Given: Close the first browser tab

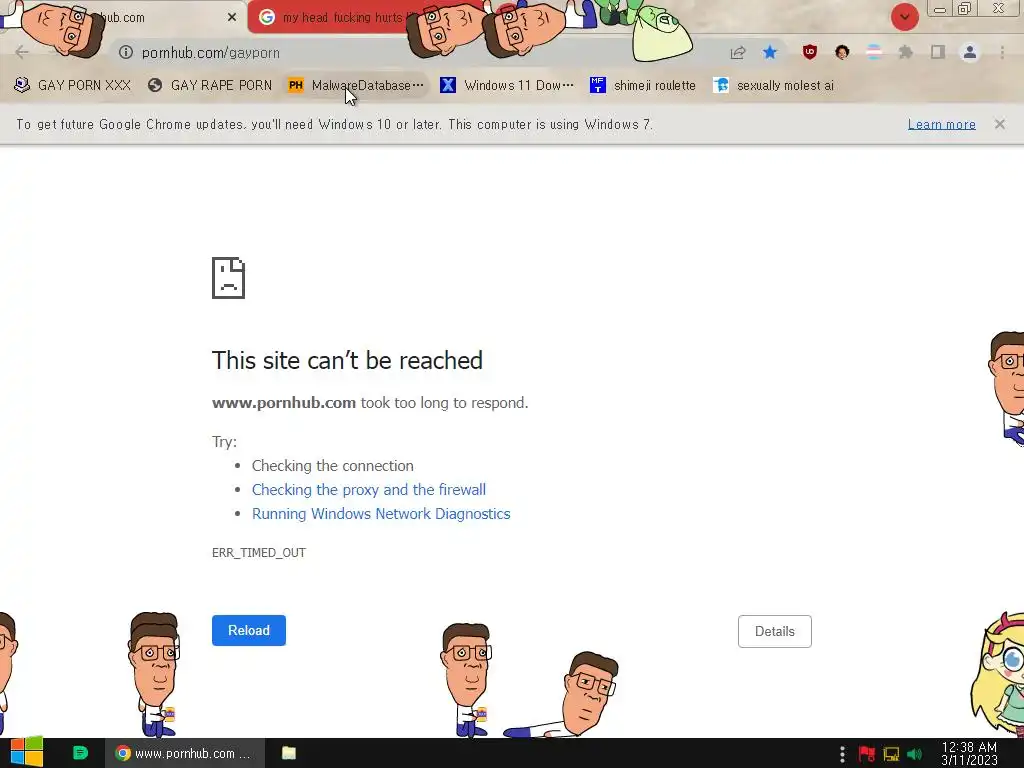Looking at the screenshot, I should (232, 18).
